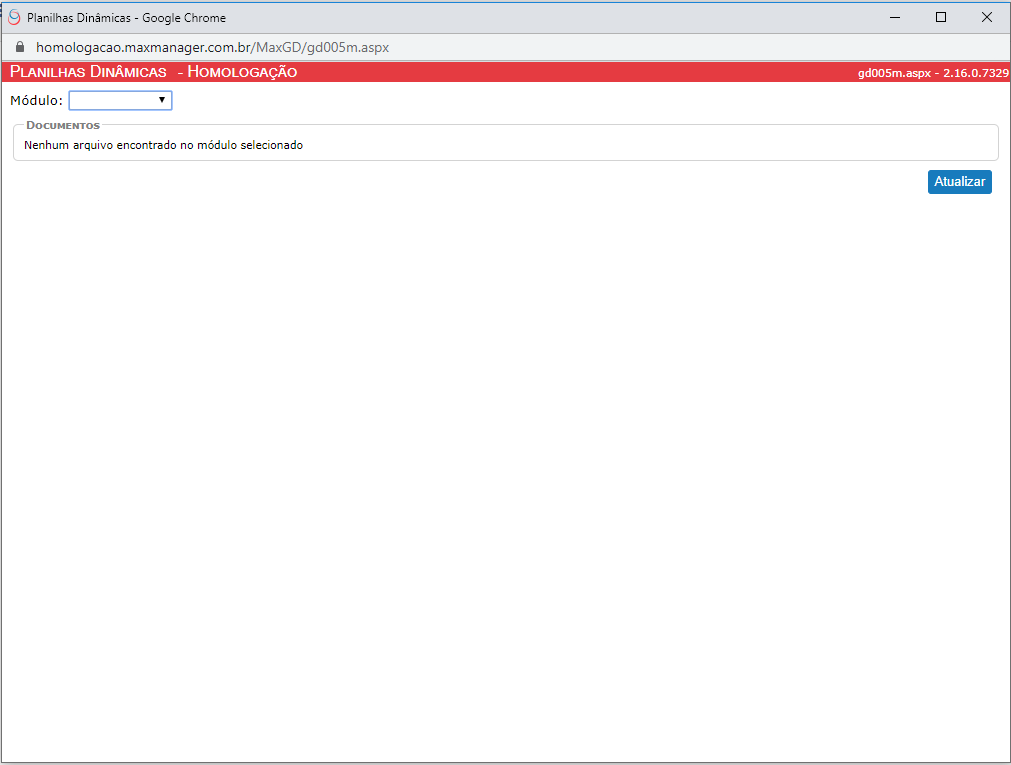This screenshot has height=765, width=1011.
Task: Maximize the Planilhas Dinâmicas window
Action: pos(941,17)
